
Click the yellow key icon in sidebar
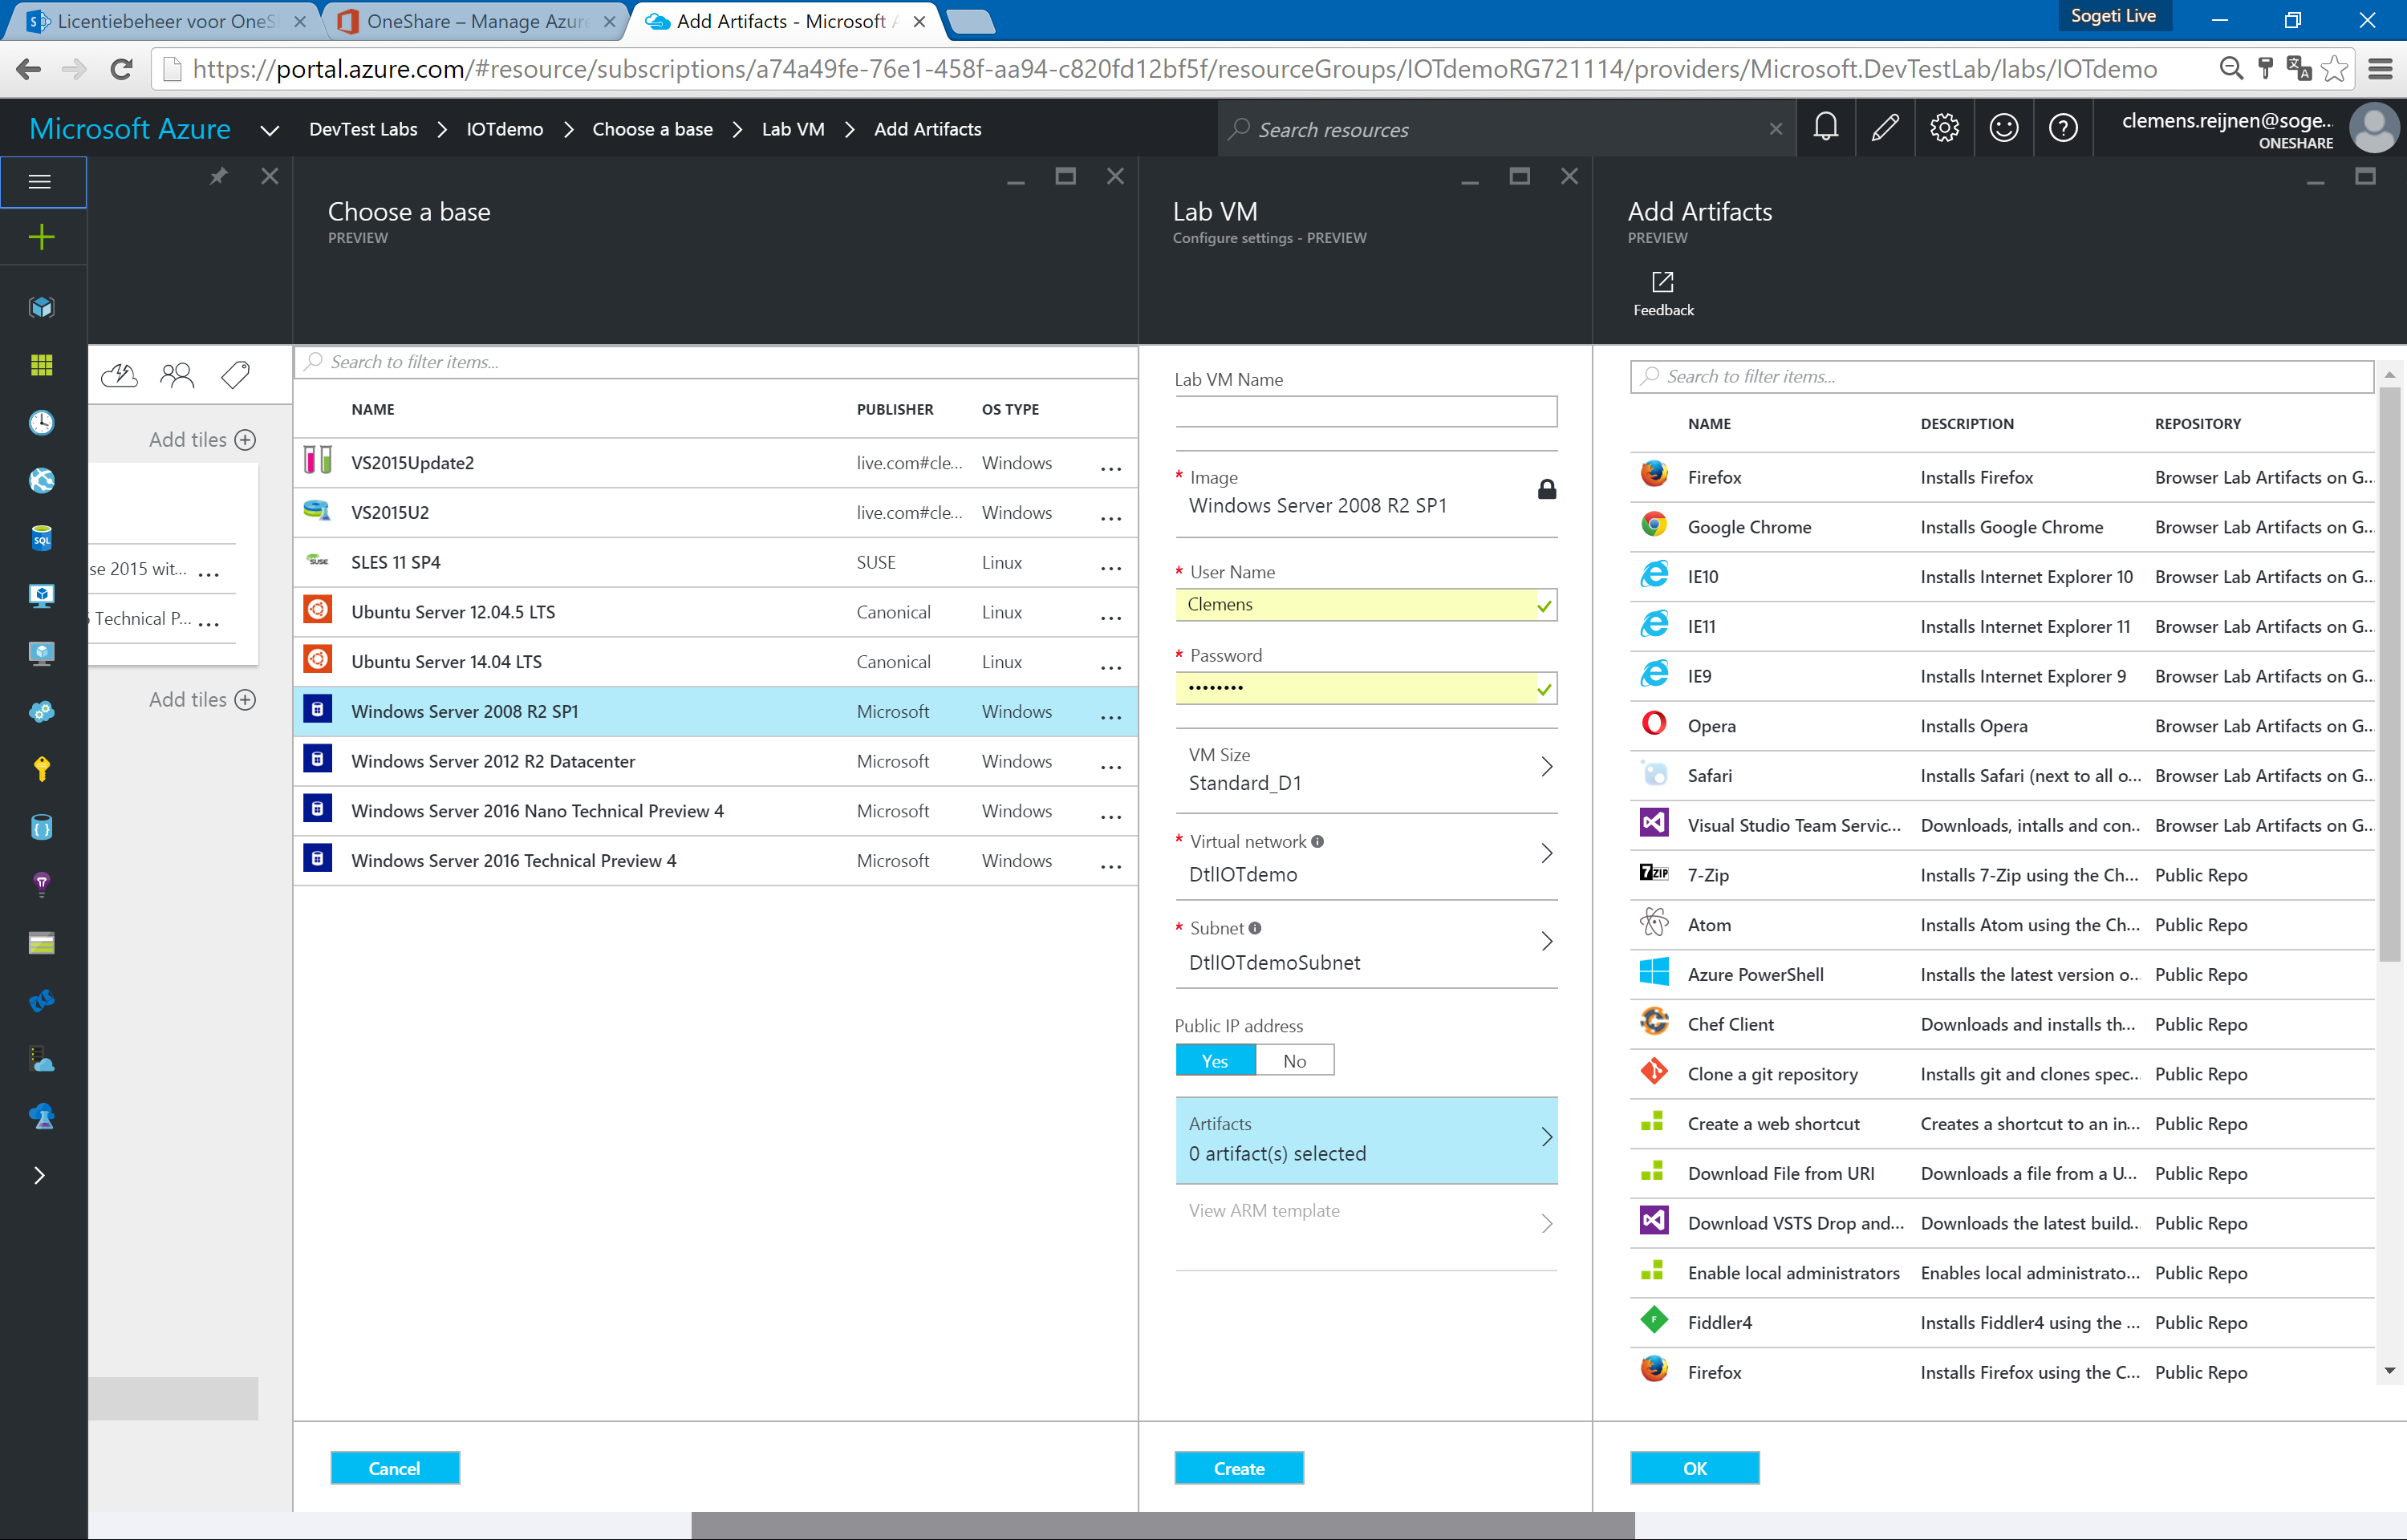pos(41,768)
